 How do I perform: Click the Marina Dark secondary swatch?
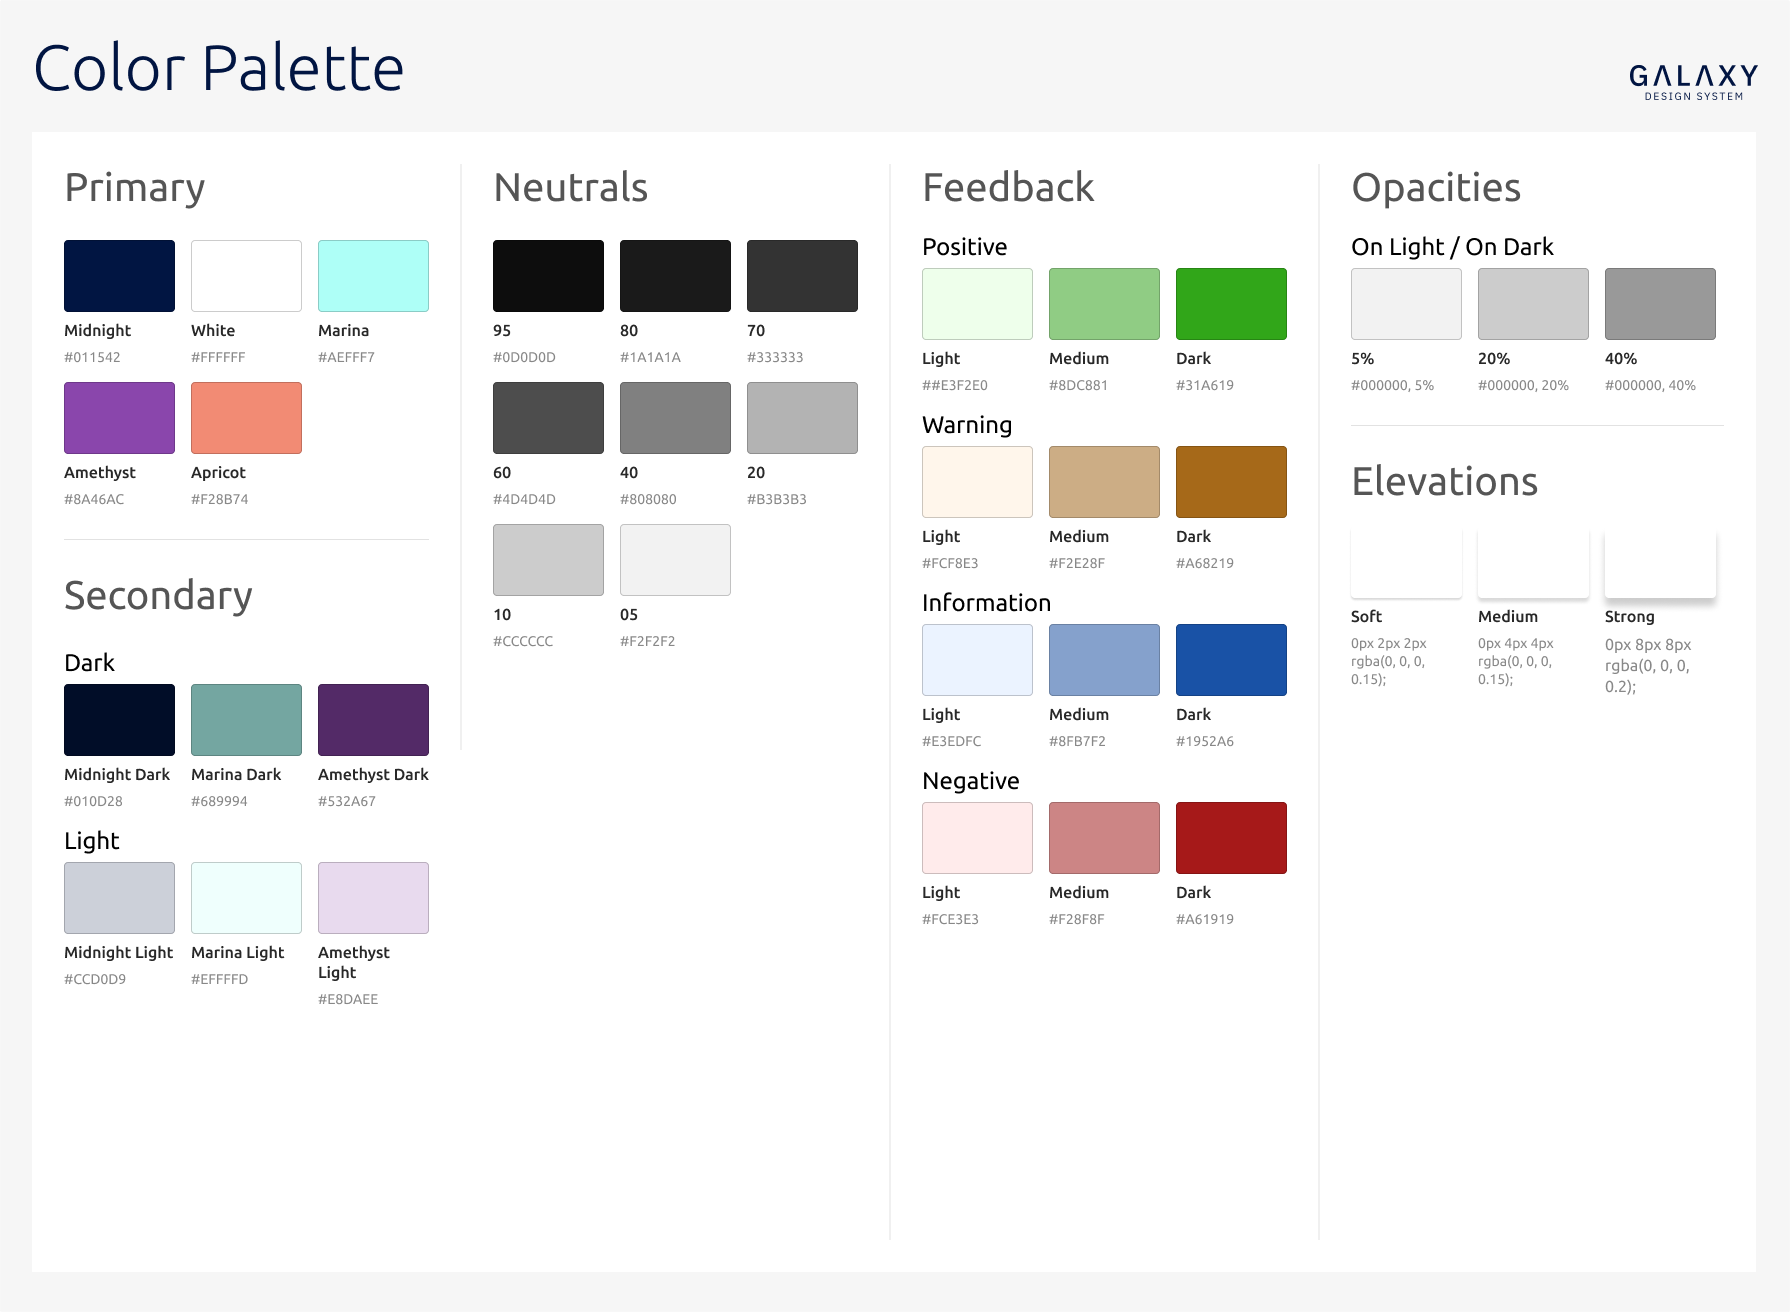[246, 720]
